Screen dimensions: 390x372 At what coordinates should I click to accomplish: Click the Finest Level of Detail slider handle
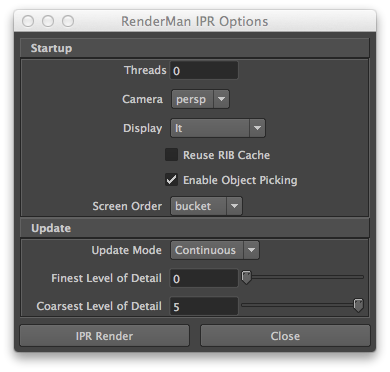pos(246,277)
